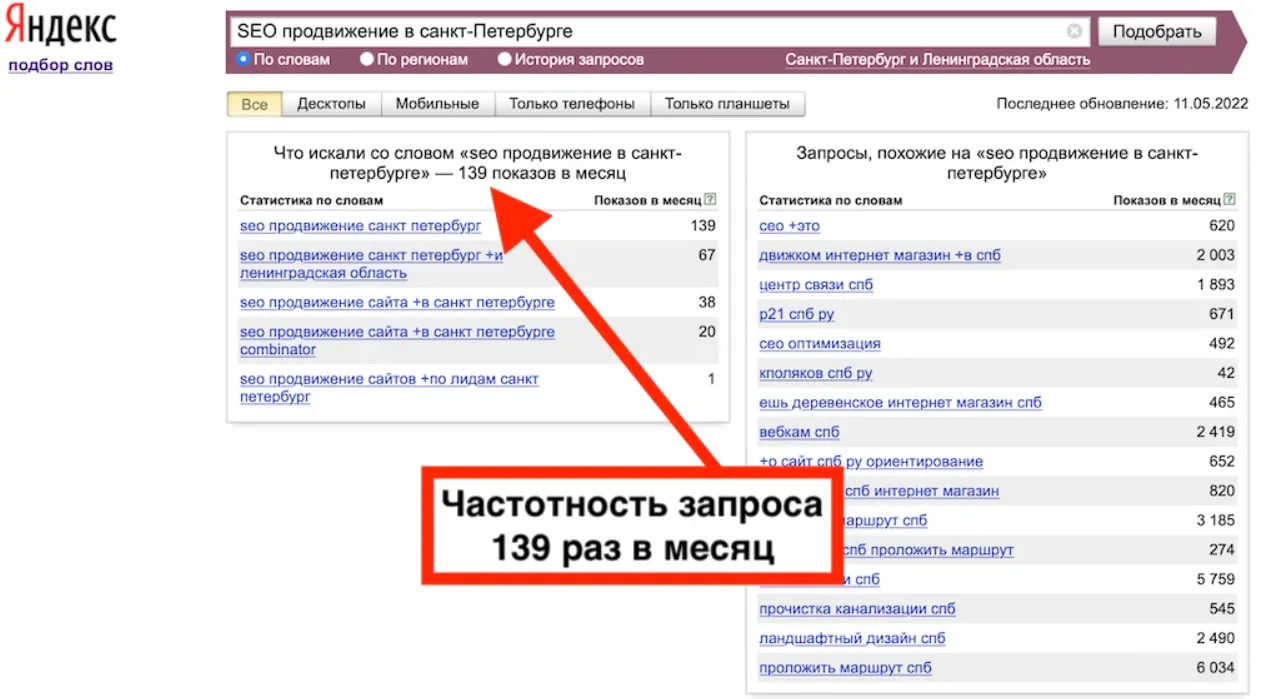This screenshot has width=1264, height=699.
Task: Open 'seo продвижение санкт петербург' keyword link
Action: 360,226
